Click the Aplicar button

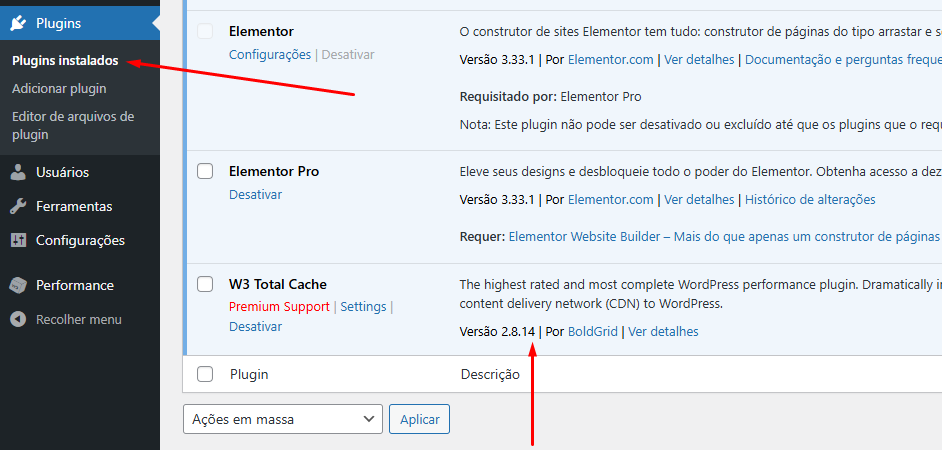point(419,419)
